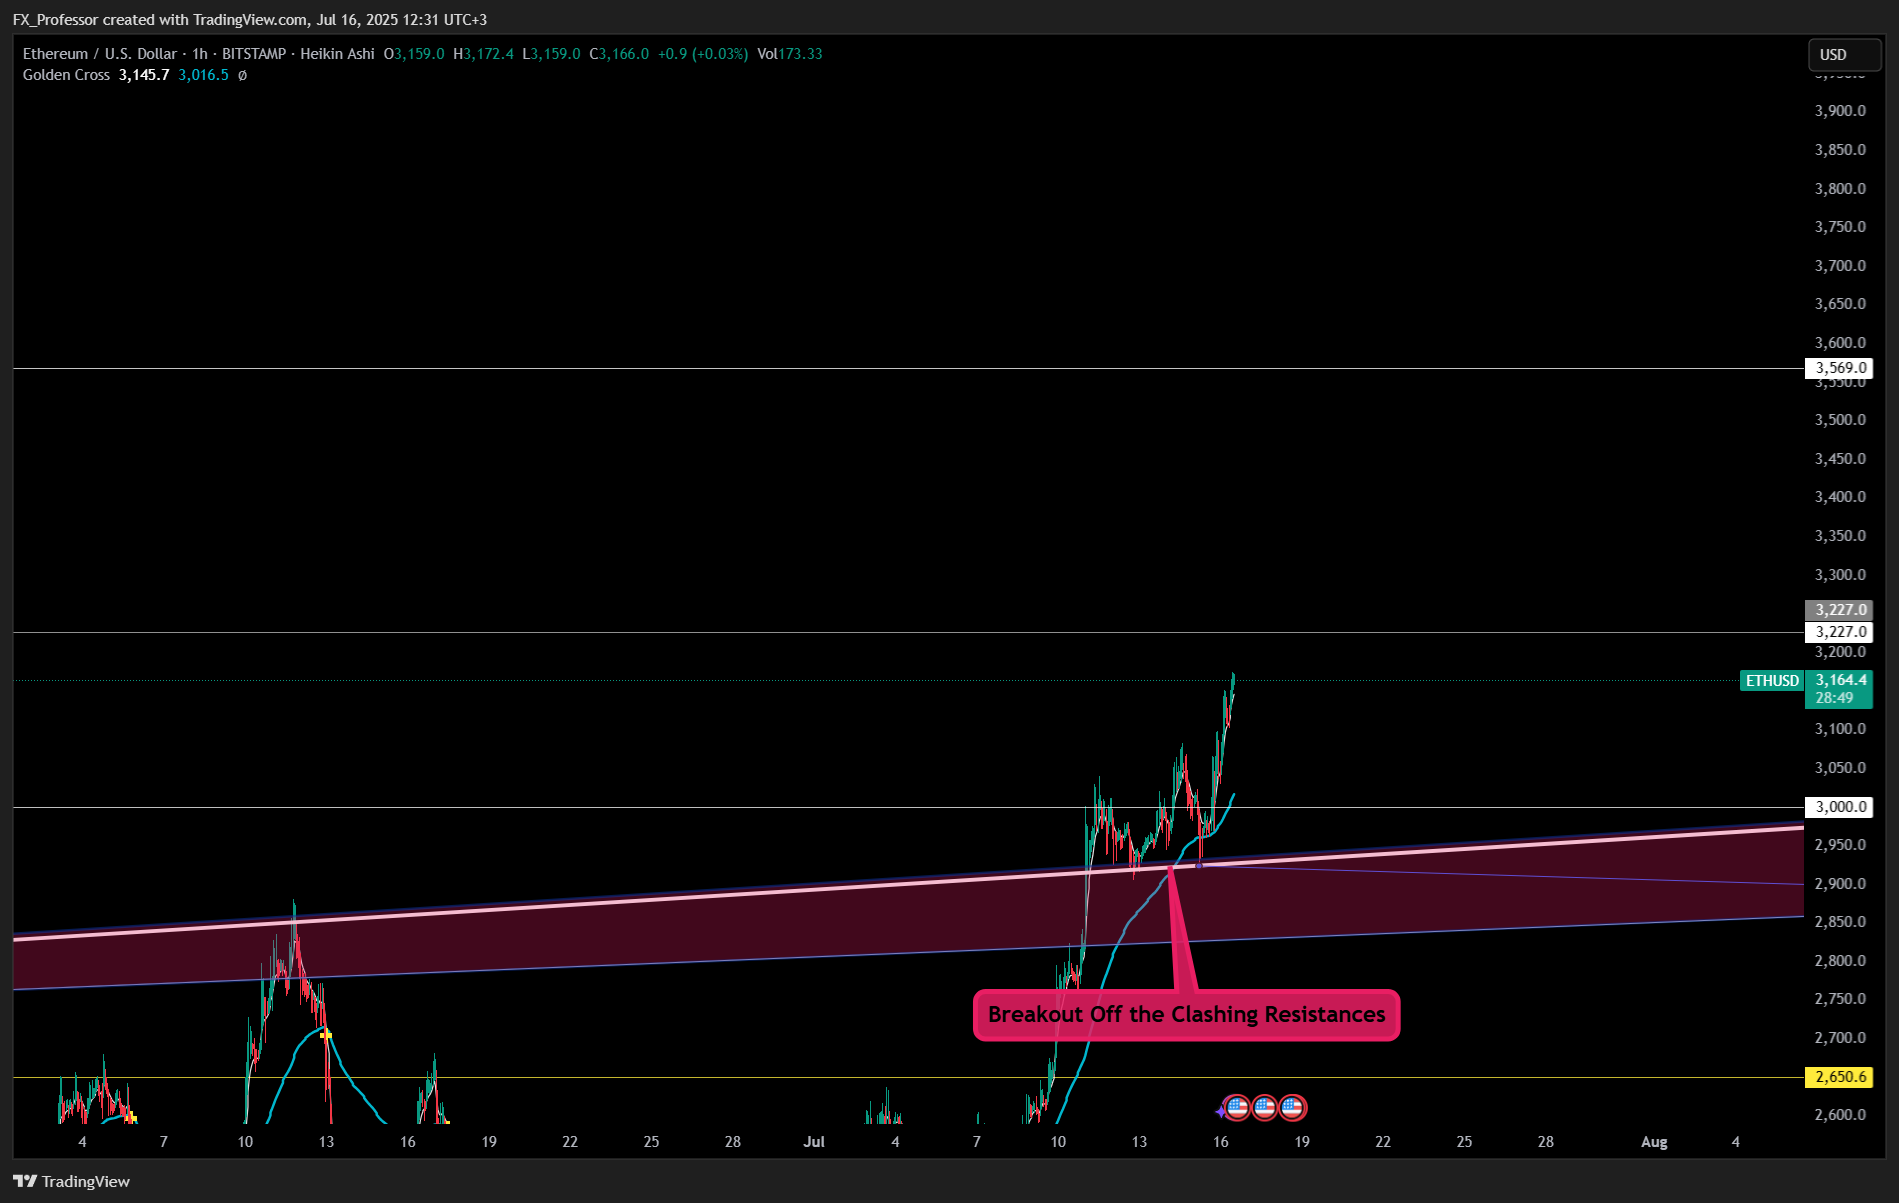The height and width of the screenshot is (1203, 1899).
Task: Click the change value +0.9 (+0.03%)
Action: pos(703,54)
